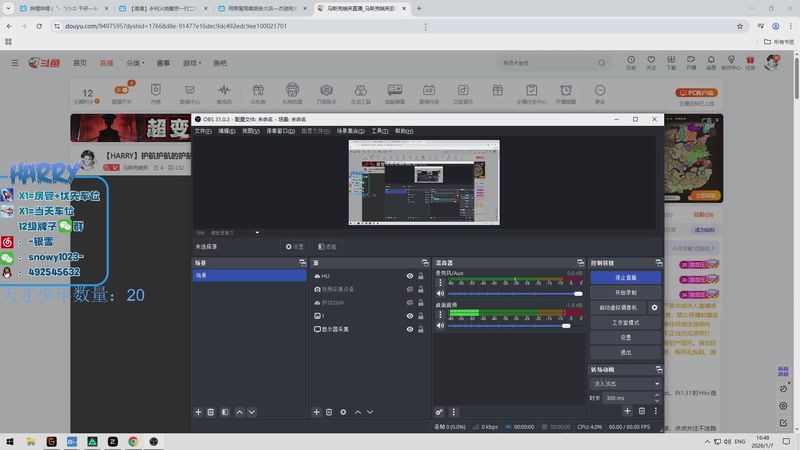The width and height of the screenshot is (800, 450).
Task: Pop out the Sources dock panel
Action: coord(425,263)
